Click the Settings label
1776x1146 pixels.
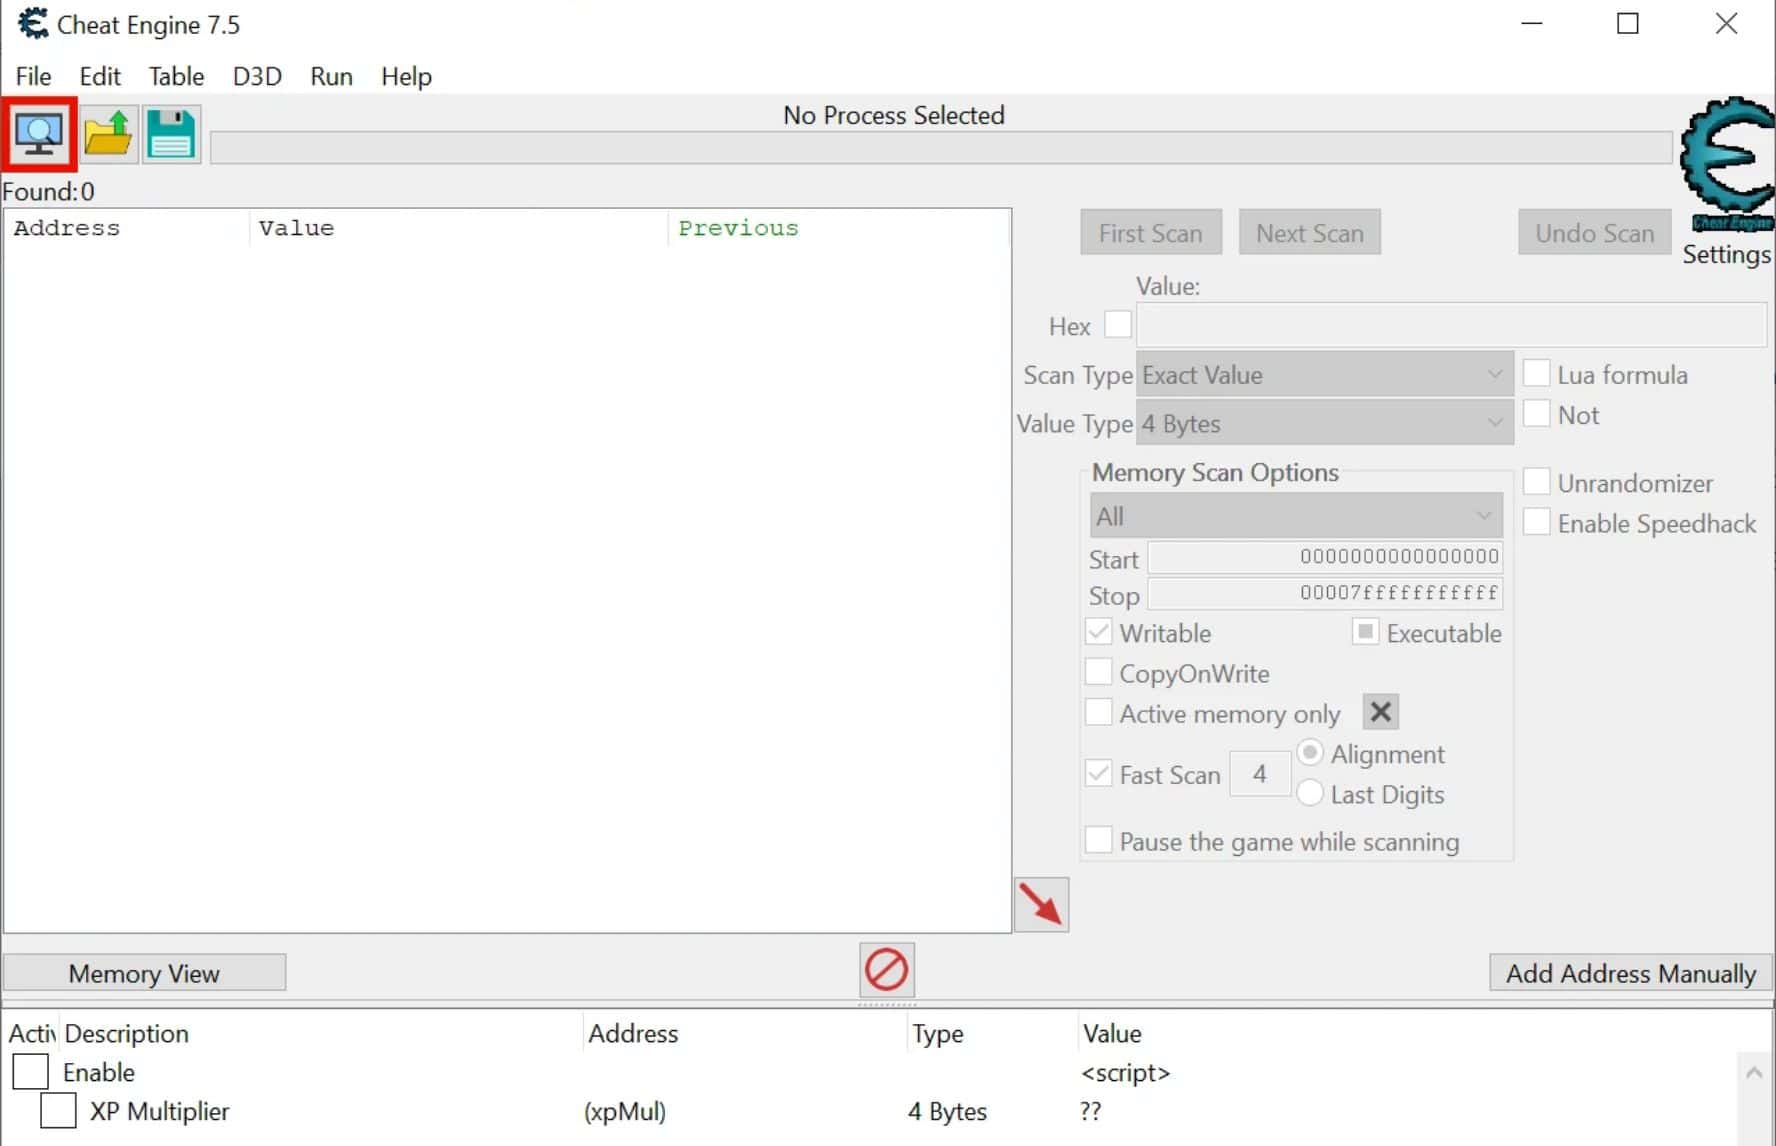coord(1726,254)
